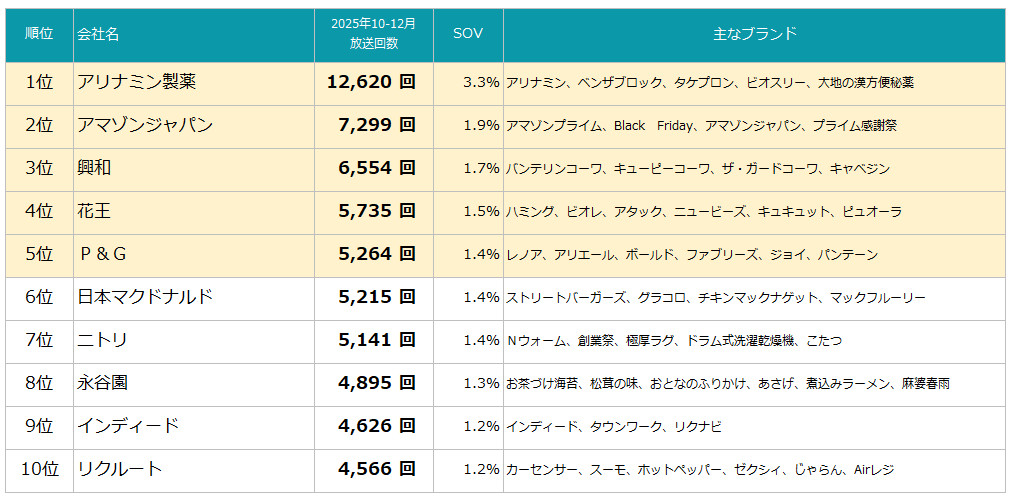The height and width of the screenshot is (503, 1014).
Task: Select the 10位 rank cell
Action: click(x=39, y=469)
